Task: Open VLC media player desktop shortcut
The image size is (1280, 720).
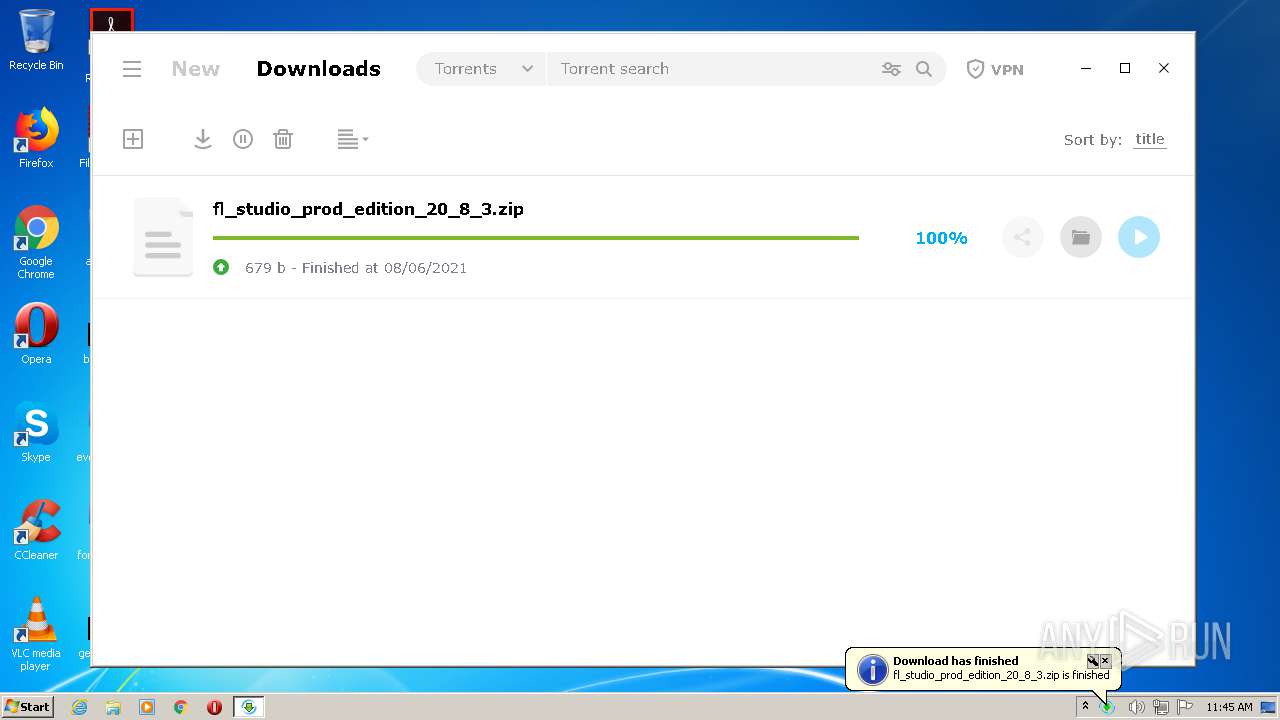Action: (x=36, y=634)
